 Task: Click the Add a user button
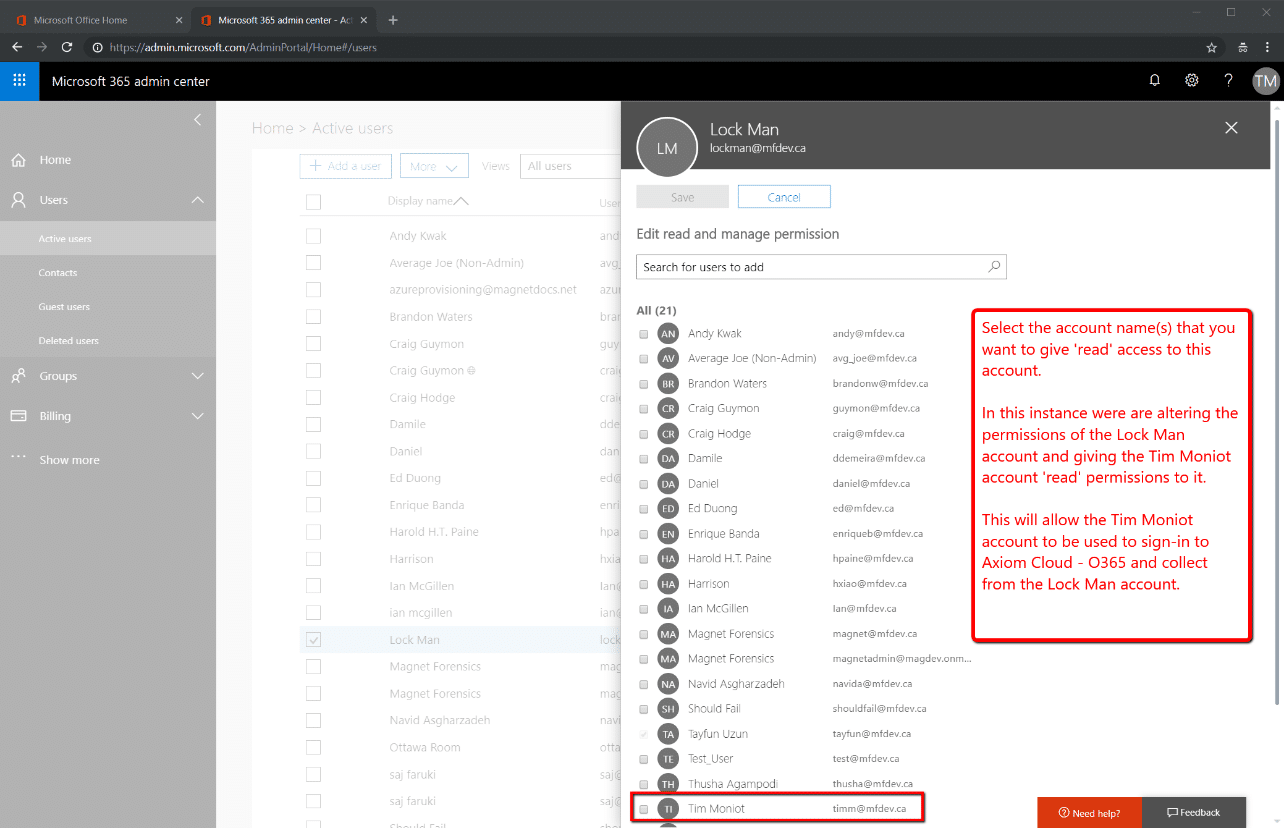(x=346, y=166)
